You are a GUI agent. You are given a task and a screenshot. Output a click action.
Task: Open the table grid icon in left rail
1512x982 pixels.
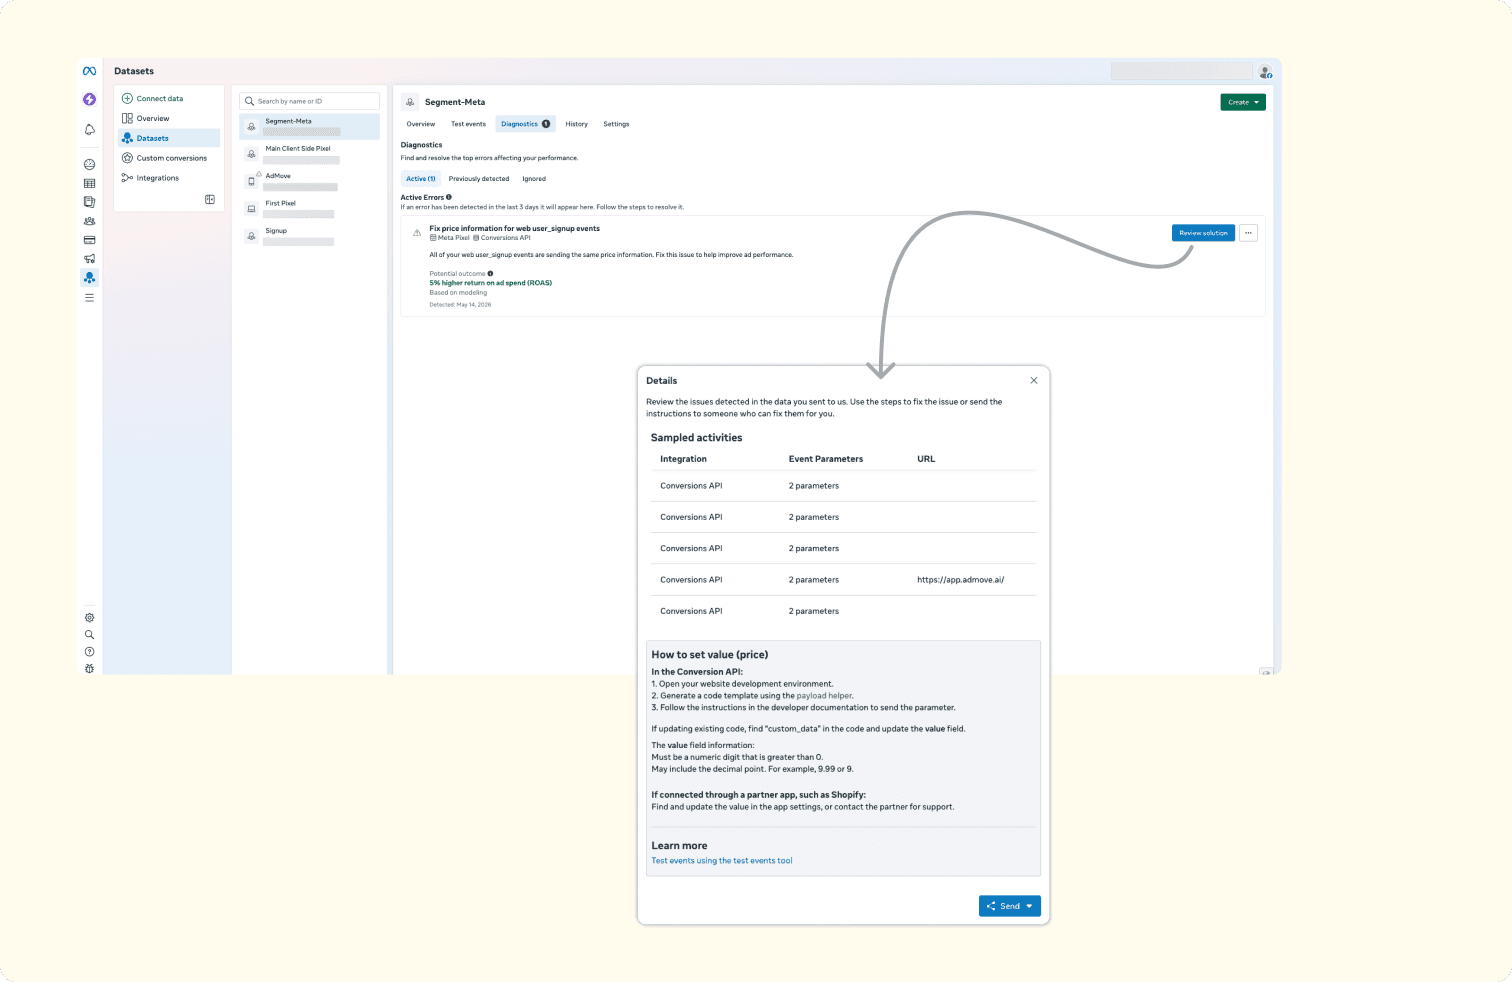coord(89,183)
